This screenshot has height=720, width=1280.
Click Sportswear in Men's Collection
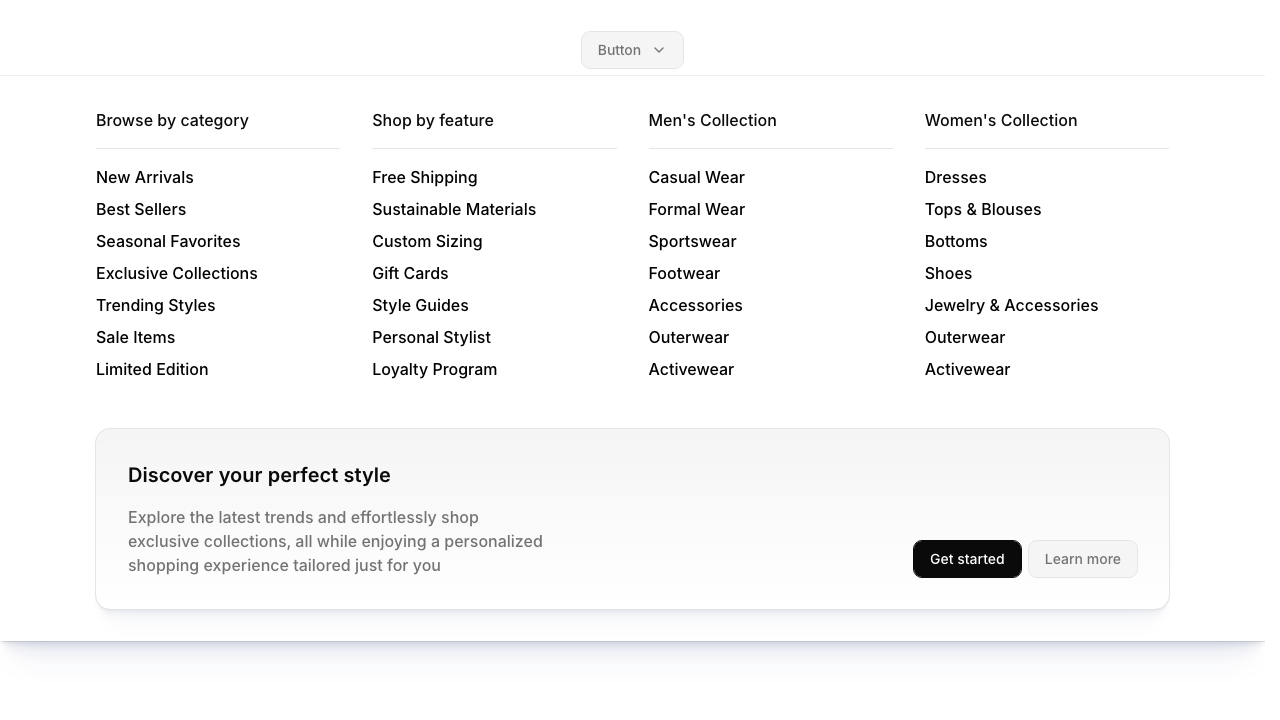pyautogui.click(x=692, y=241)
